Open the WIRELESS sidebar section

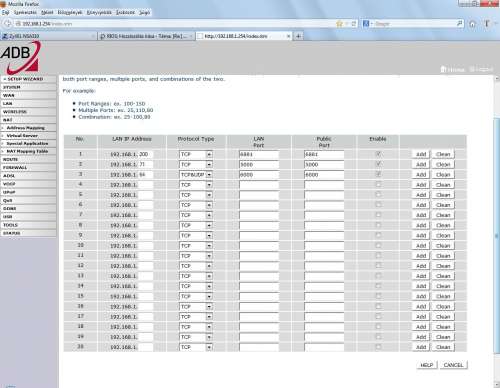28,112
